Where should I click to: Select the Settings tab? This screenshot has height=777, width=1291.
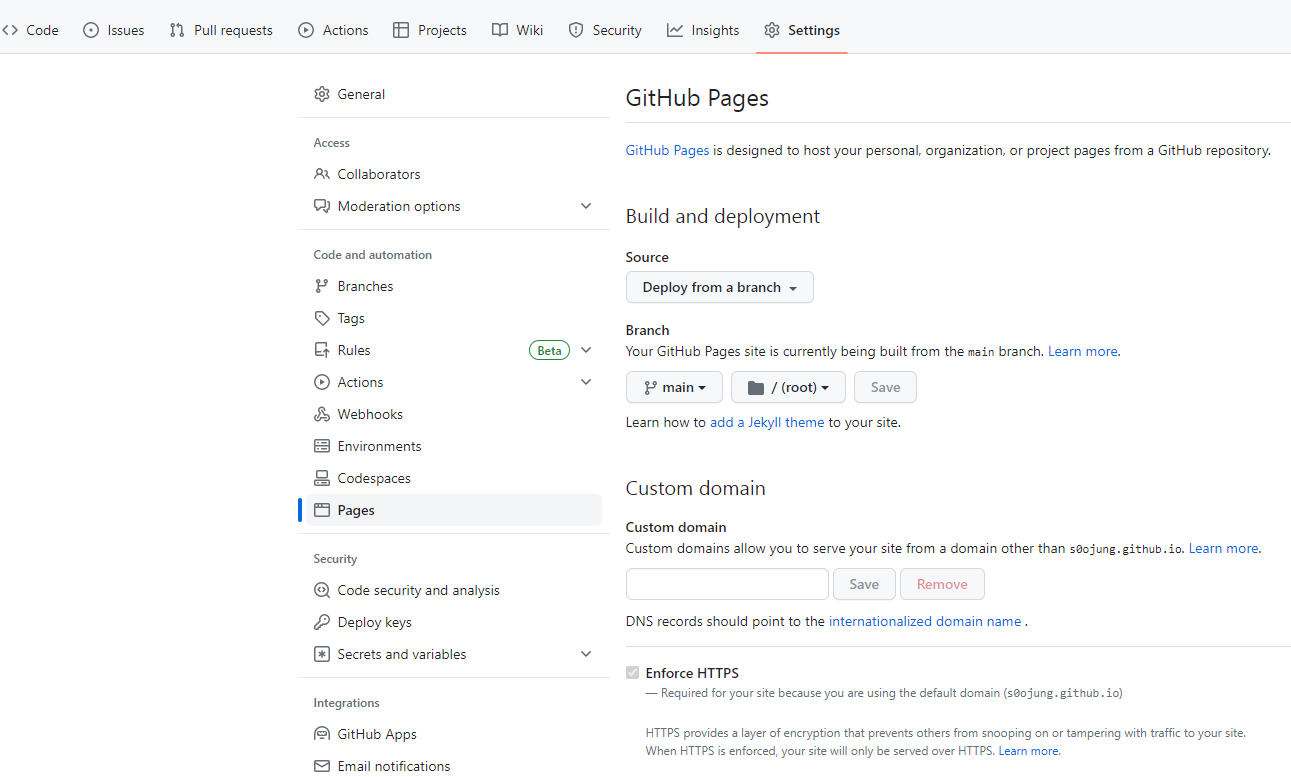coord(802,30)
